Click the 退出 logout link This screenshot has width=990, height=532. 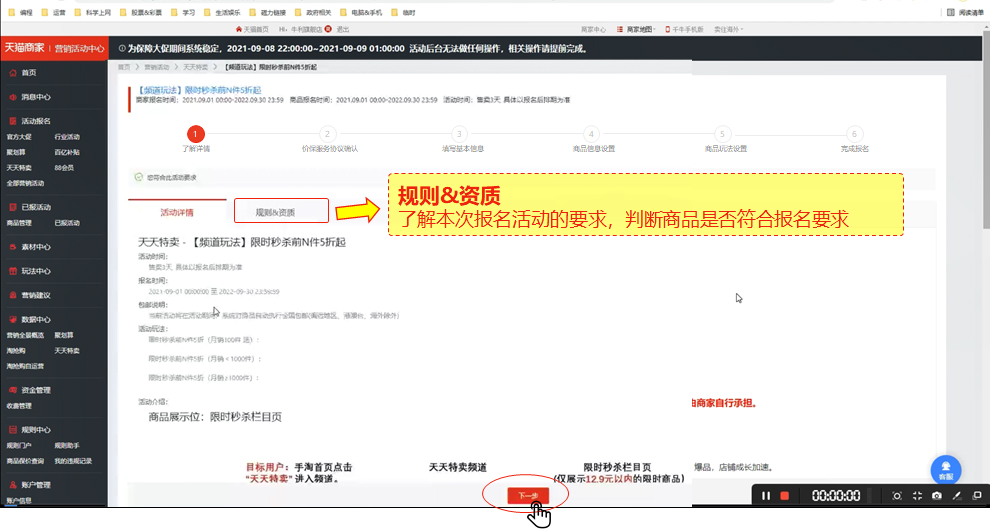click(x=342, y=29)
